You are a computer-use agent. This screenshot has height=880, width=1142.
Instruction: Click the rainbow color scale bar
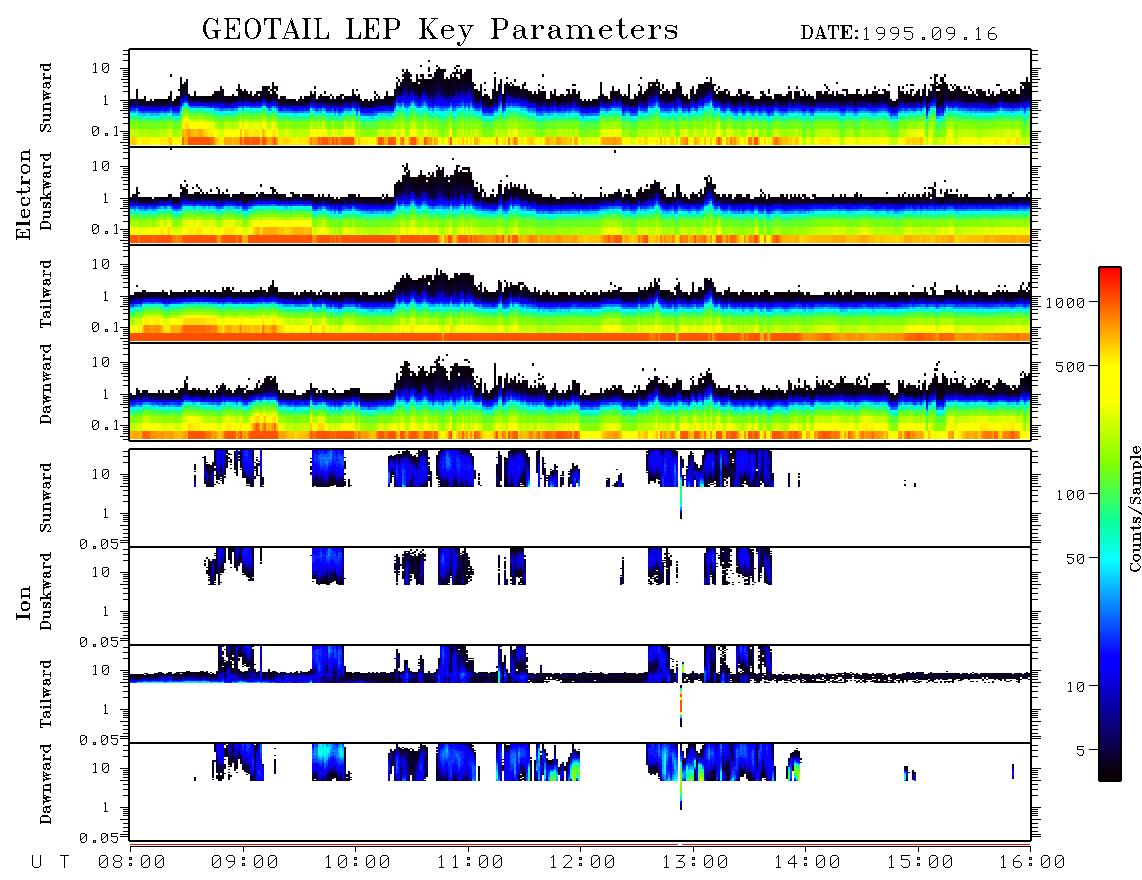1110,524
